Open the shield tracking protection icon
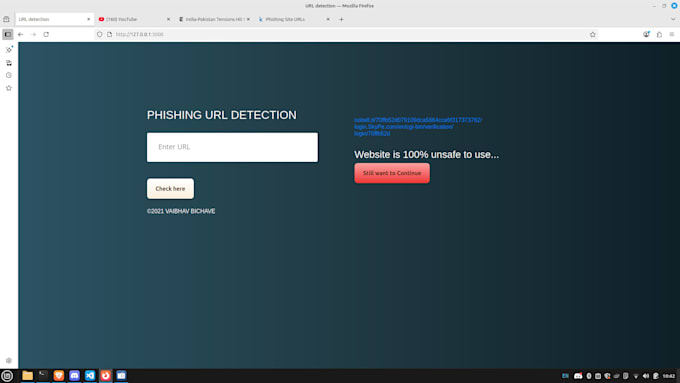Viewport: 680px width, 383px height. click(x=100, y=34)
